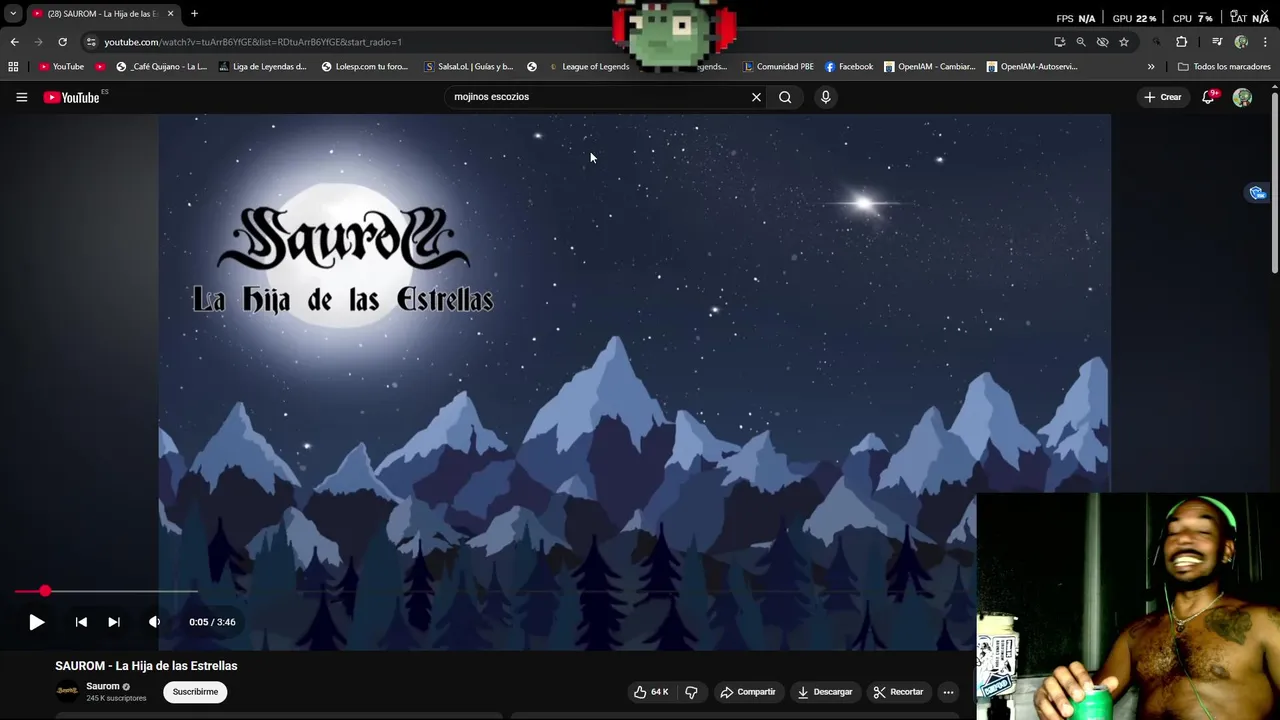Mute the video volume
Viewport: 1280px width, 720px height.
[154, 622]
